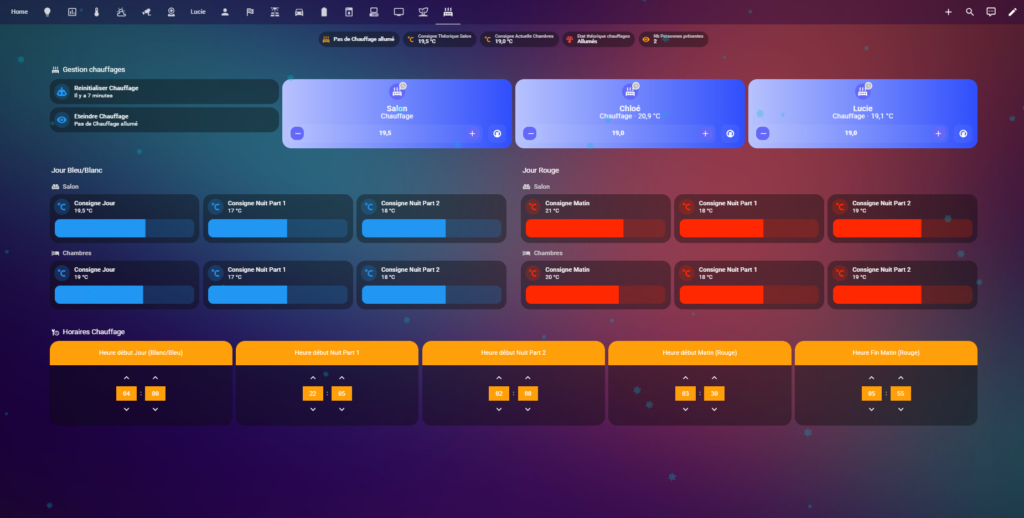Open the lightbulb view in top bar
Image resolution: width=1024 pixels, height=518 pixels.
46,12
